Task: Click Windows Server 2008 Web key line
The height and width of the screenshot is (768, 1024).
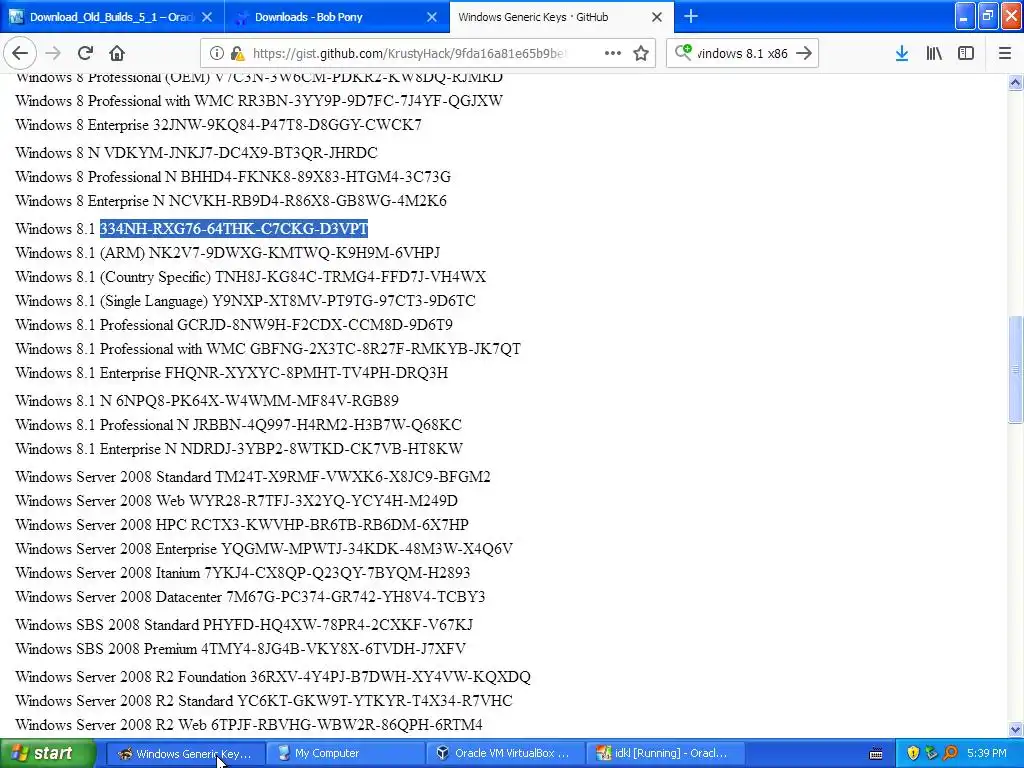Action: [x=236, y=501]
